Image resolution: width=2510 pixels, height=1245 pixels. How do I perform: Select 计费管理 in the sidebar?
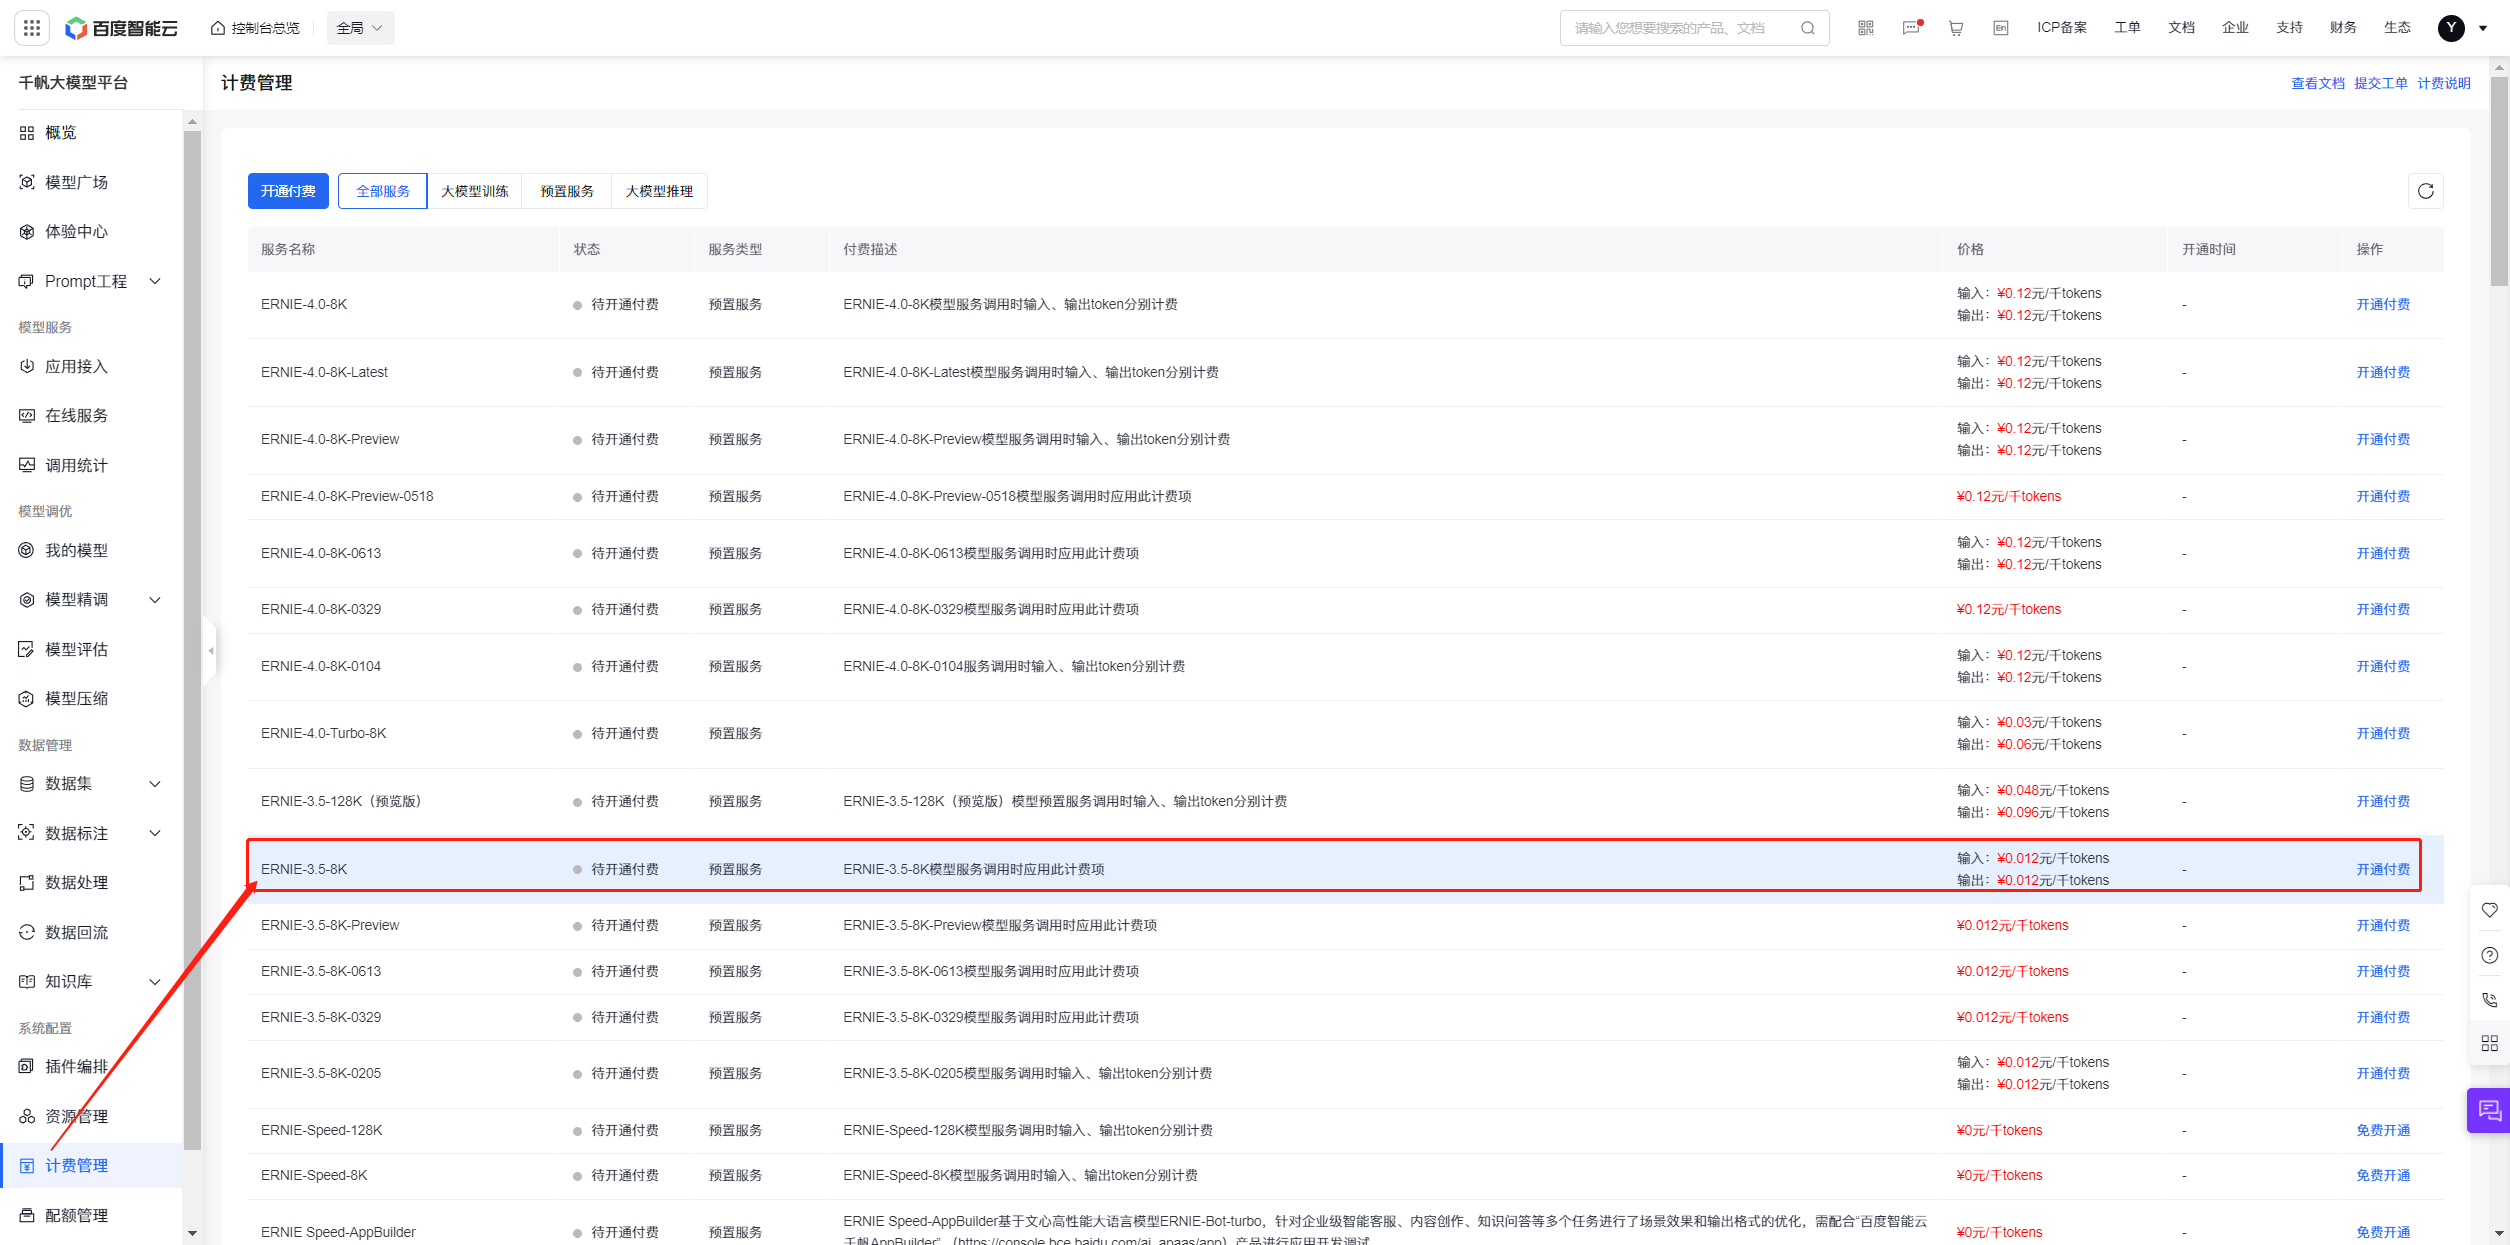point(91,1165)
